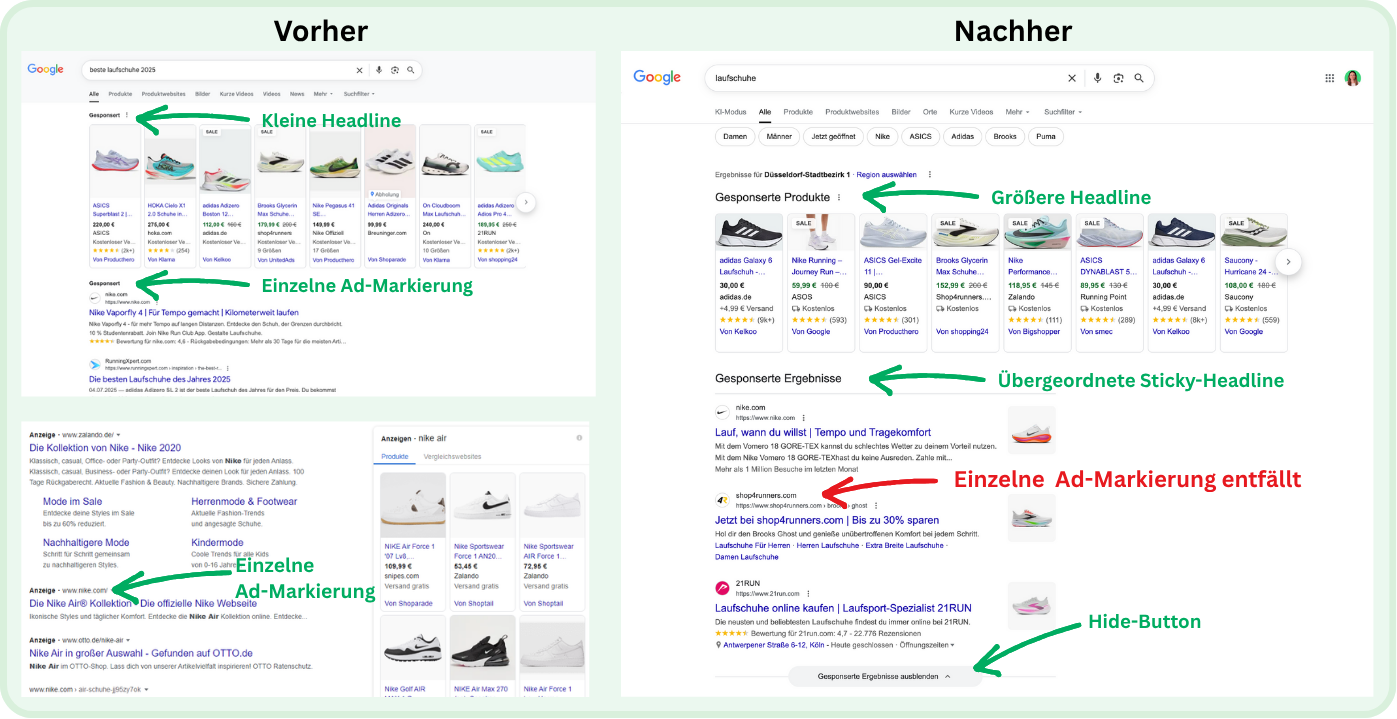Toggle the Damen filter chip

pos(736,136)
